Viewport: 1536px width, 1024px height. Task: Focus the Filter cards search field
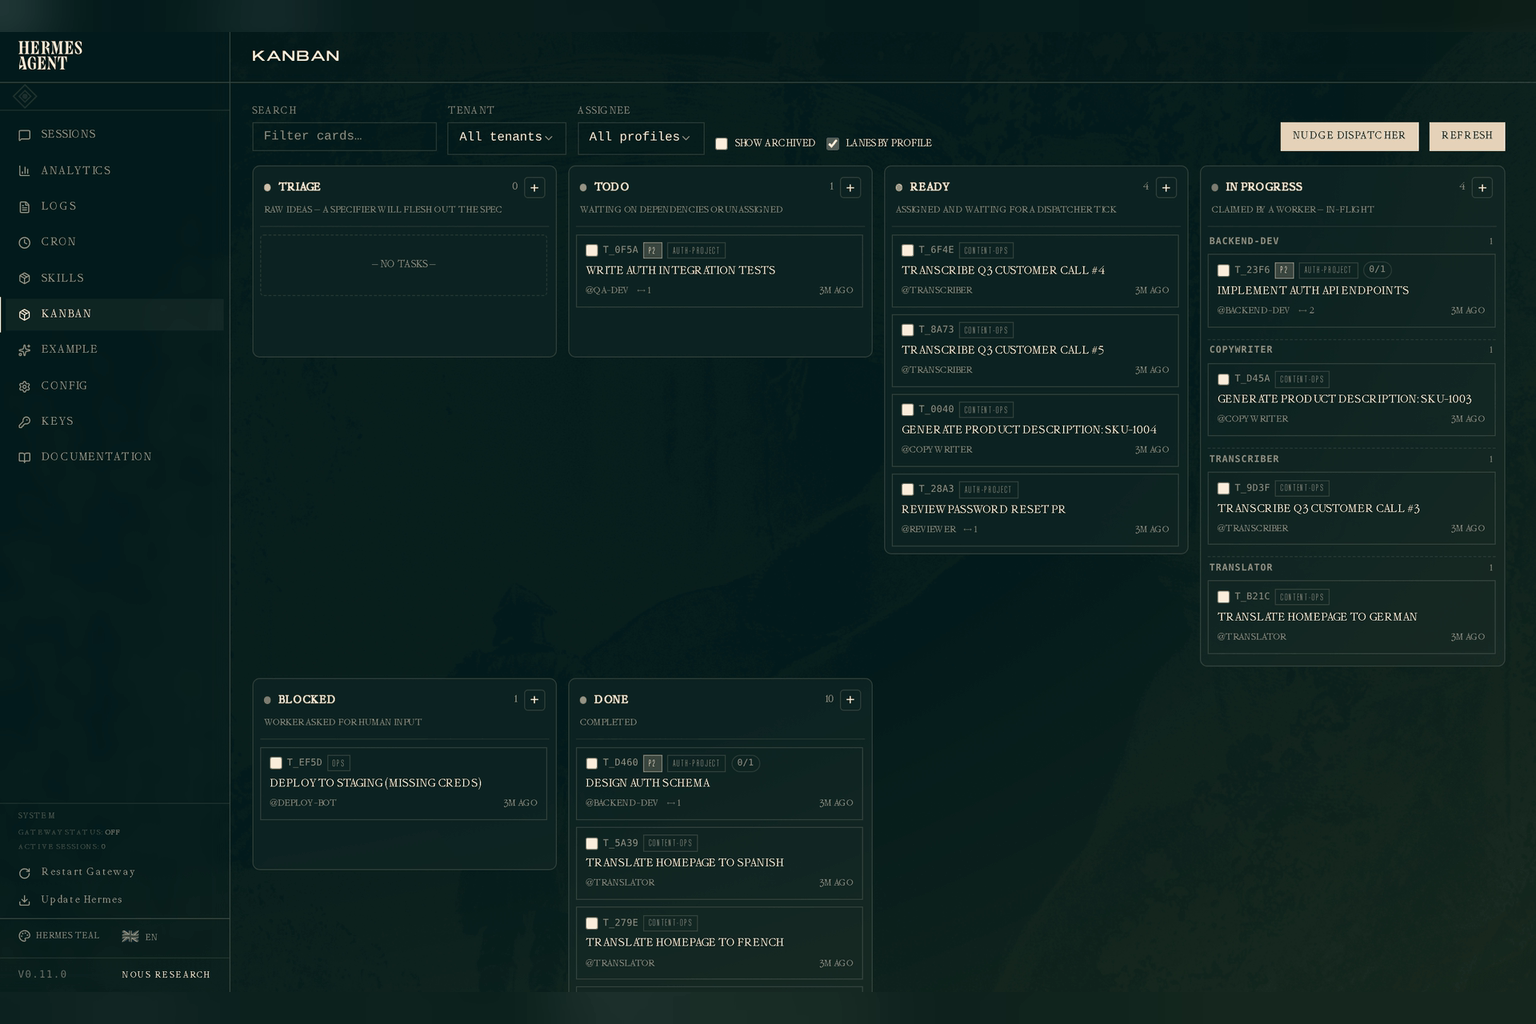click(x=344, y=137)
